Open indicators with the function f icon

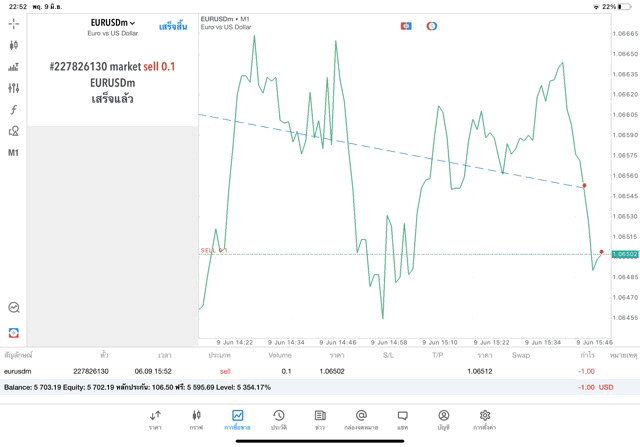(x=14, y=110)
